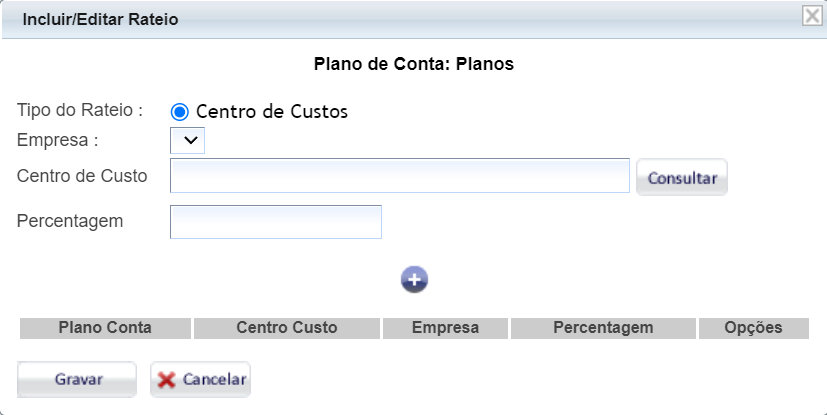Click the Centro Custo column header
The width and height of the screenshot is (827, 415).
[287, 328]
